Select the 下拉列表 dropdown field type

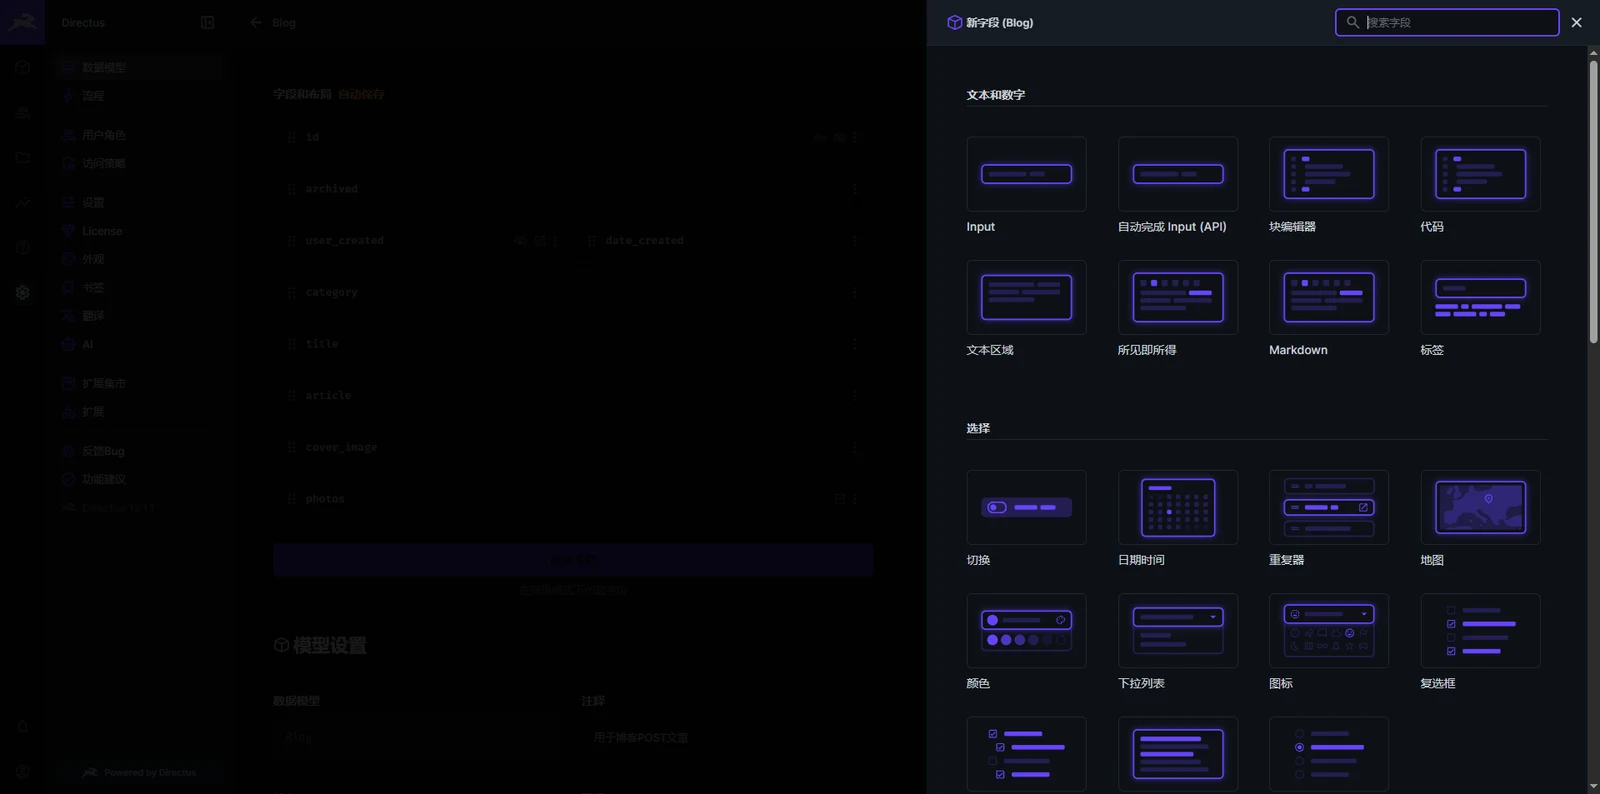click(1178, 630)
